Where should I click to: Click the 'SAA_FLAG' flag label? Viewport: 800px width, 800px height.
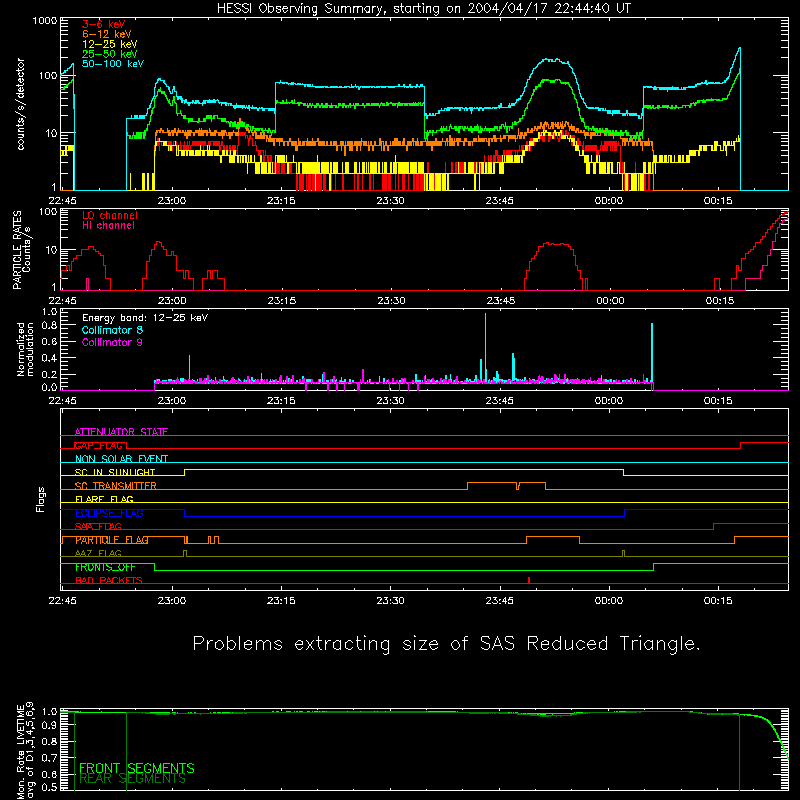(98, 527)
